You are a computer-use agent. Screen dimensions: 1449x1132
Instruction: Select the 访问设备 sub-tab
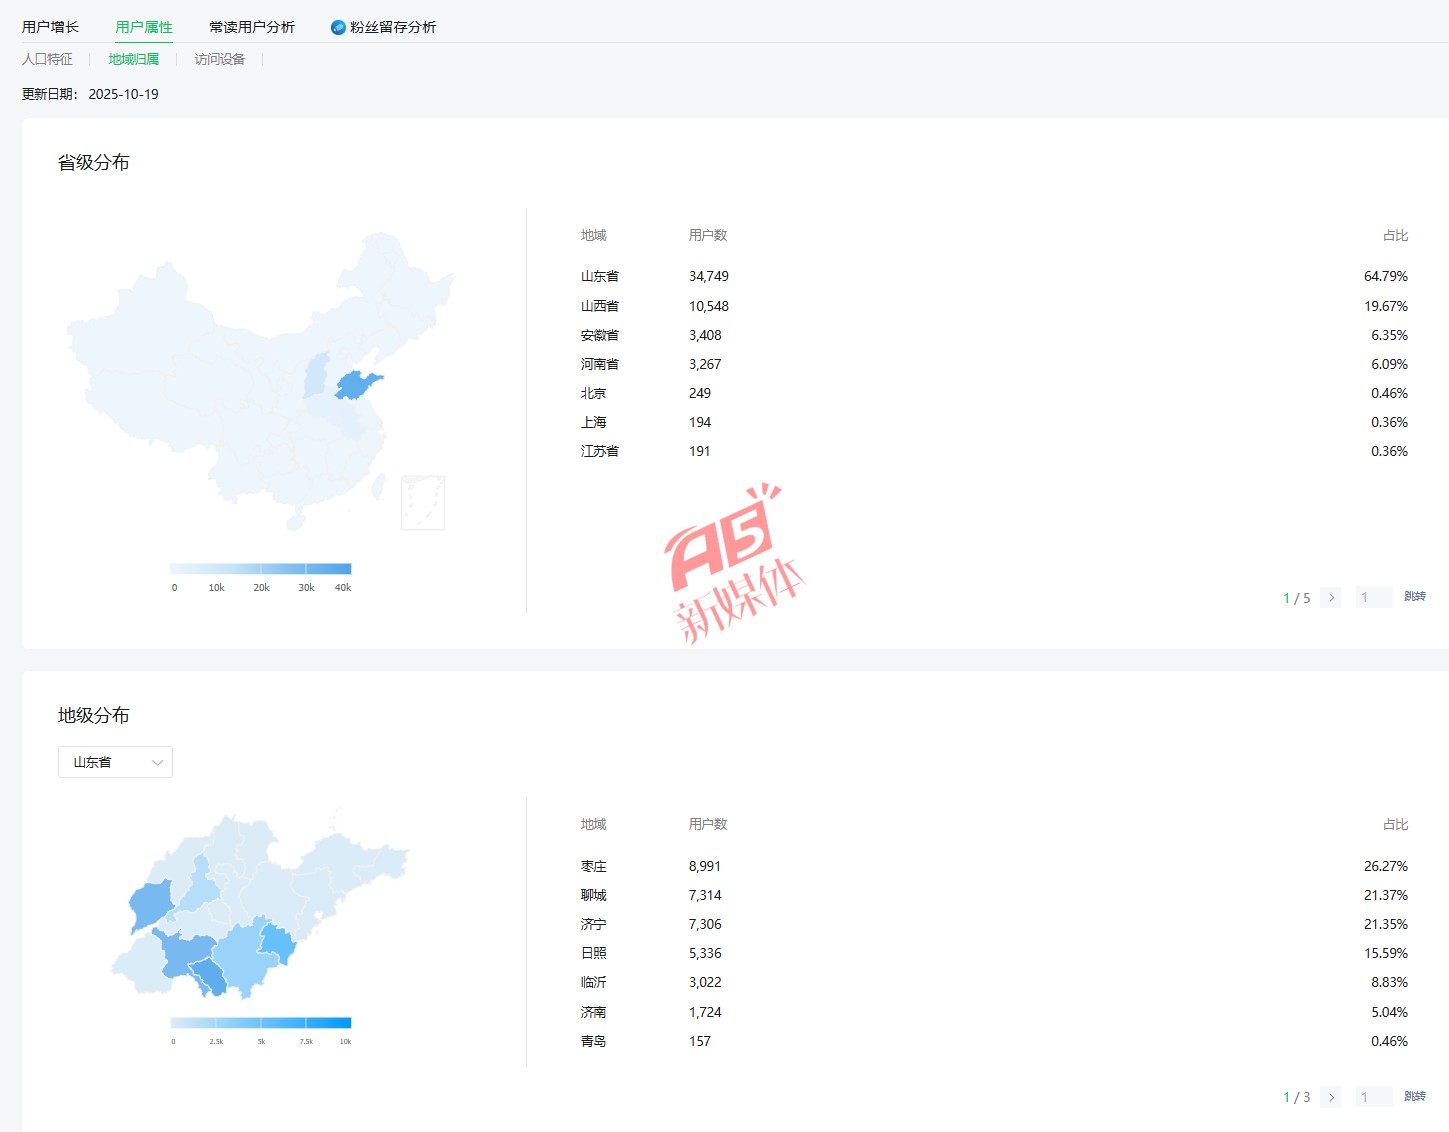[x=219, y=59]
